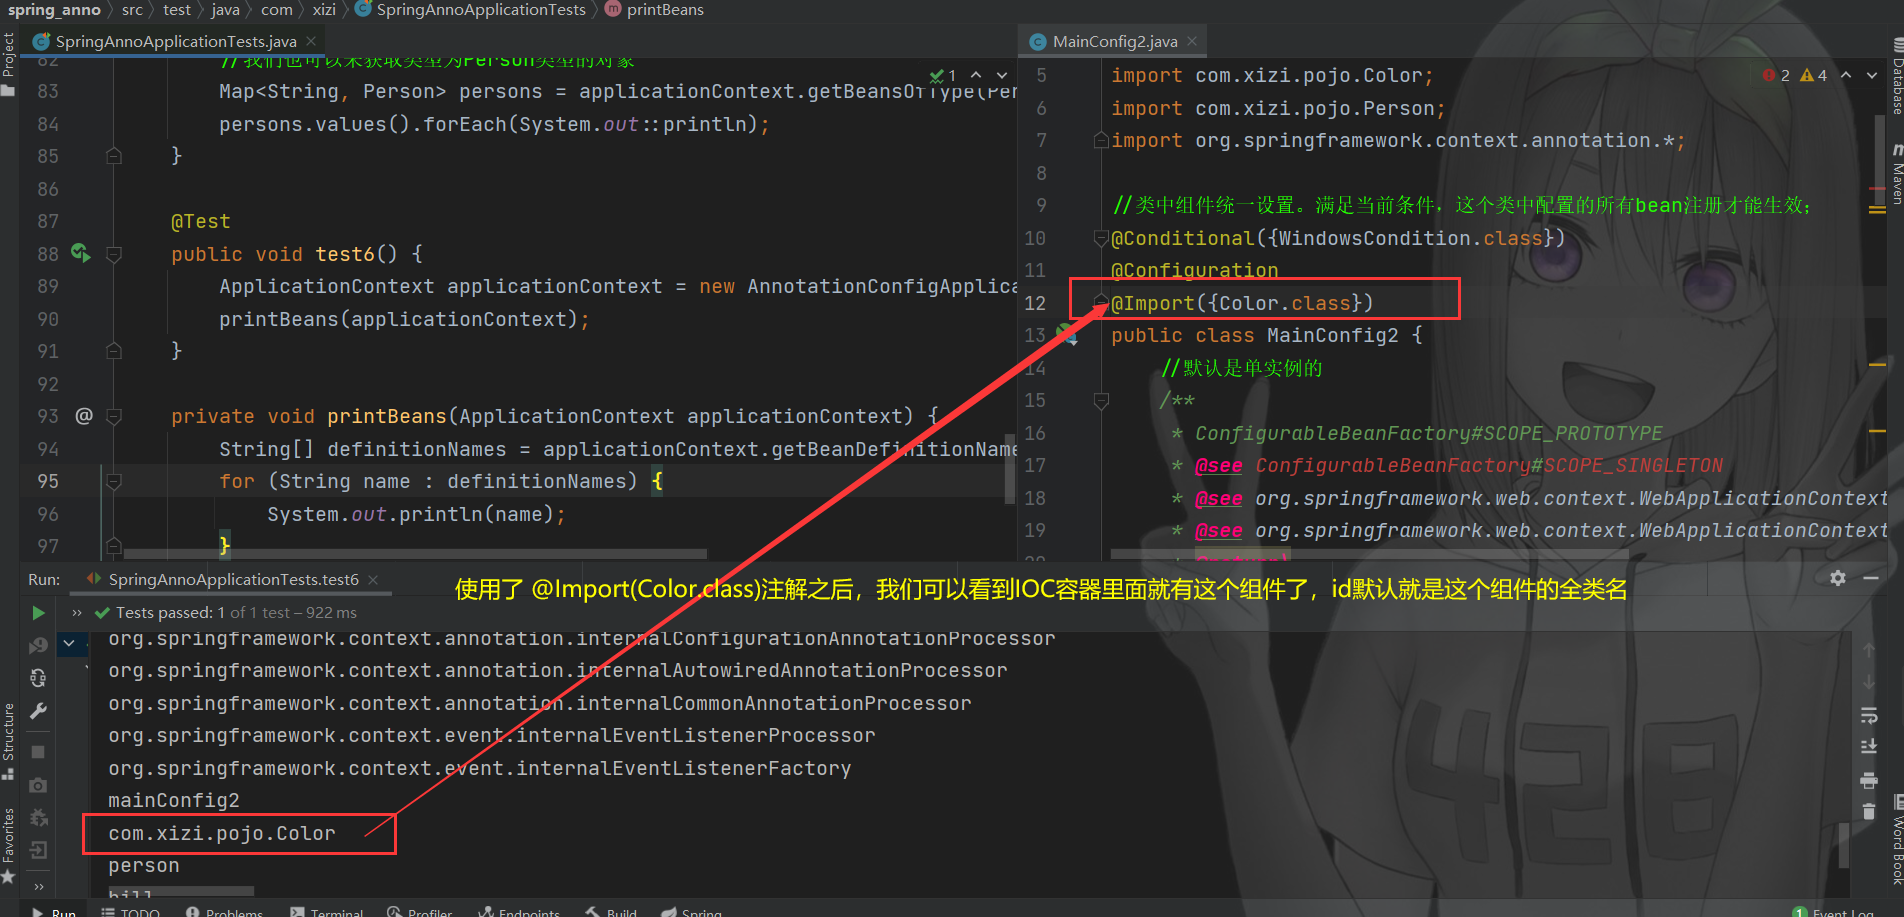1904x917 pixels.
Task: Go to previous highlighted problem in MainConfig2
Action: tap(1846, 75)
